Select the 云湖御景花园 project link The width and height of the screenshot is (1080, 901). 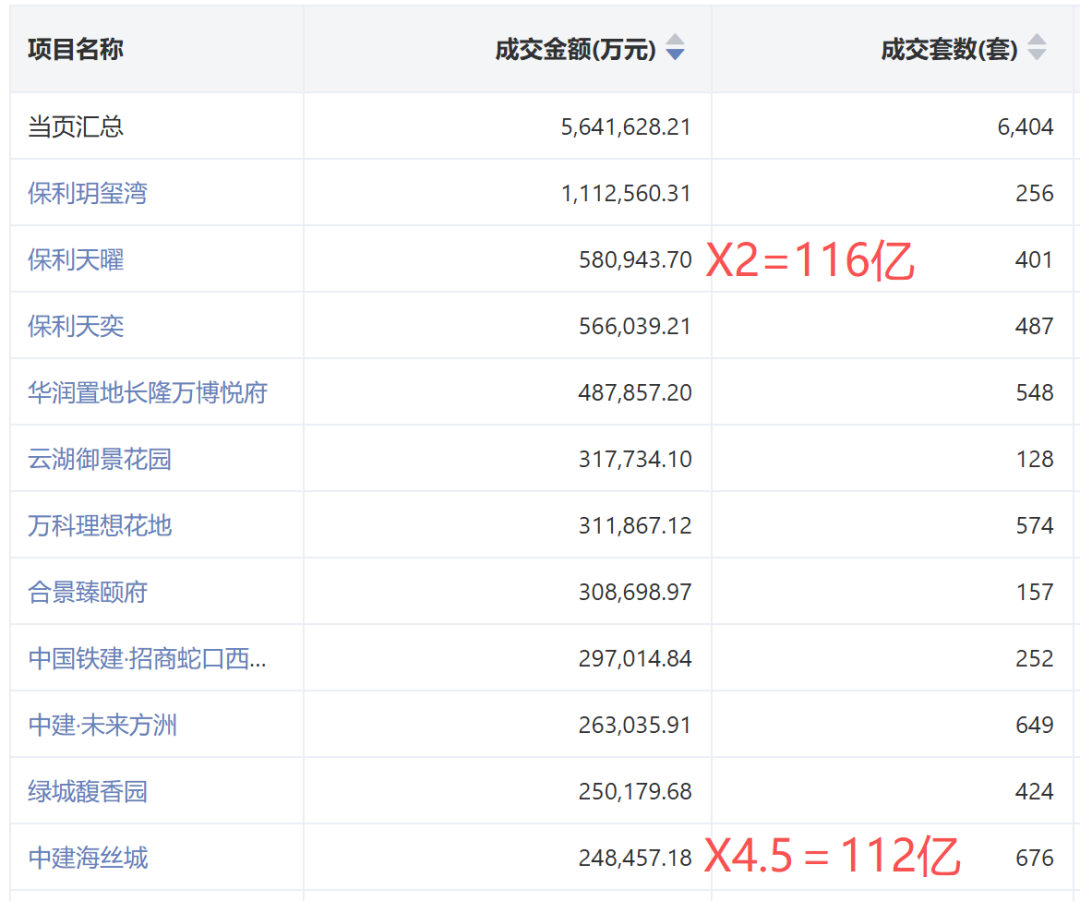100,459
